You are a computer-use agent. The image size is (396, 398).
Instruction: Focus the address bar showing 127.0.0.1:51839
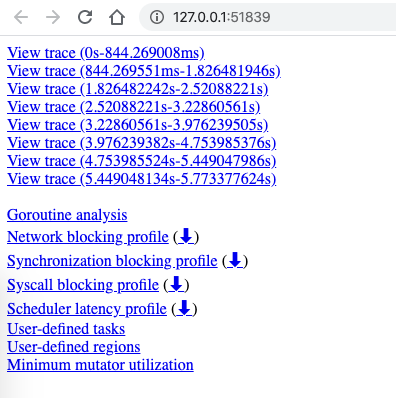[x=267, y=17]
